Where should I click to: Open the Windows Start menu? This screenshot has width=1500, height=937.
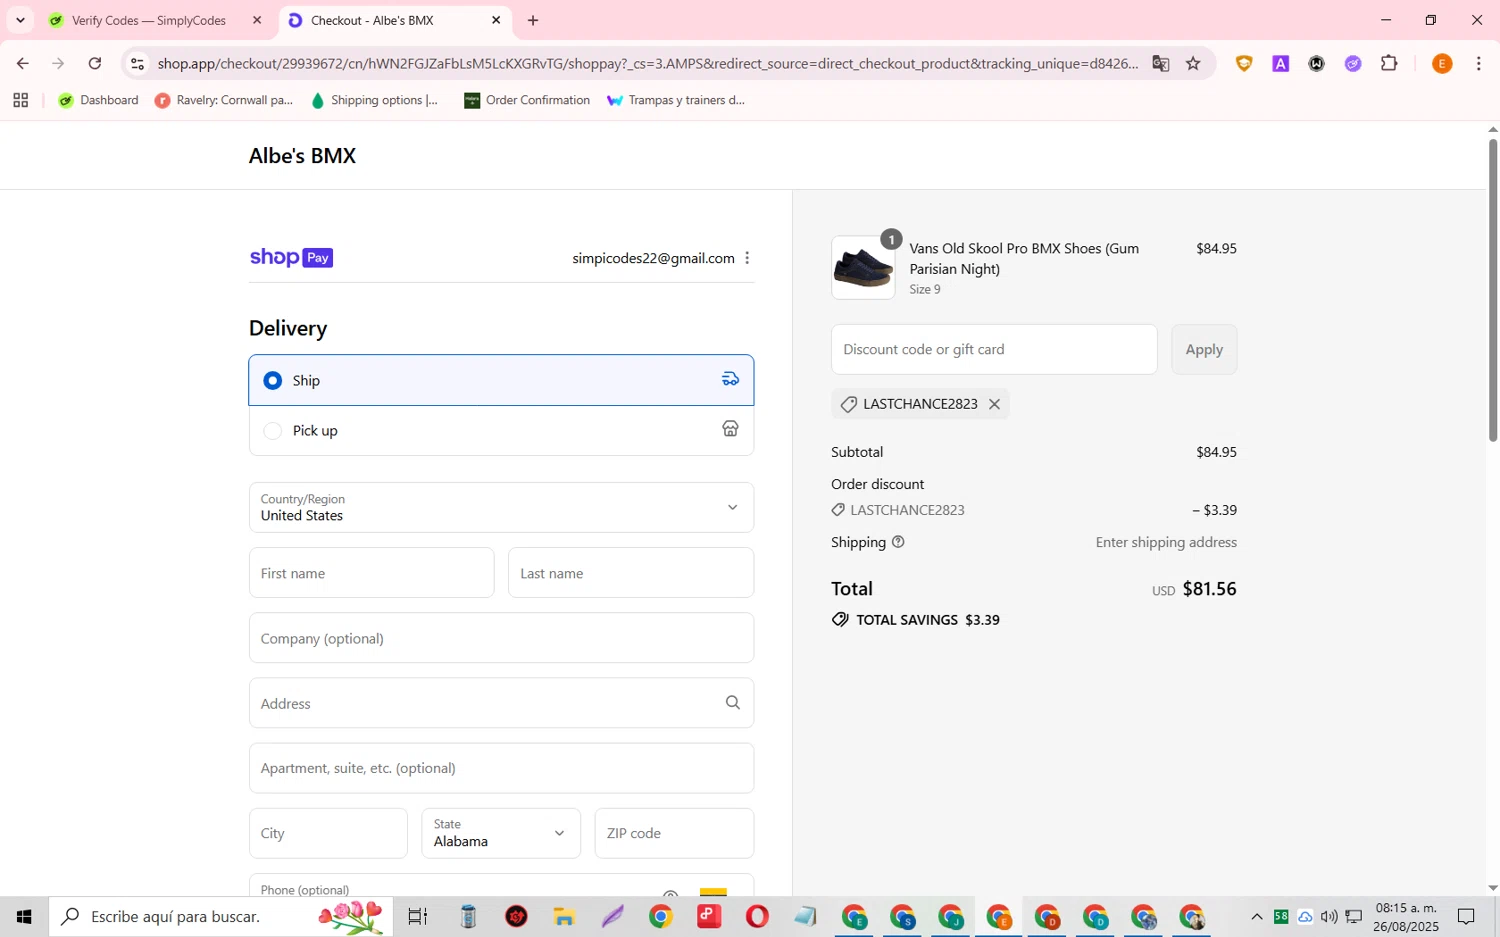click(x=24, y=917)
